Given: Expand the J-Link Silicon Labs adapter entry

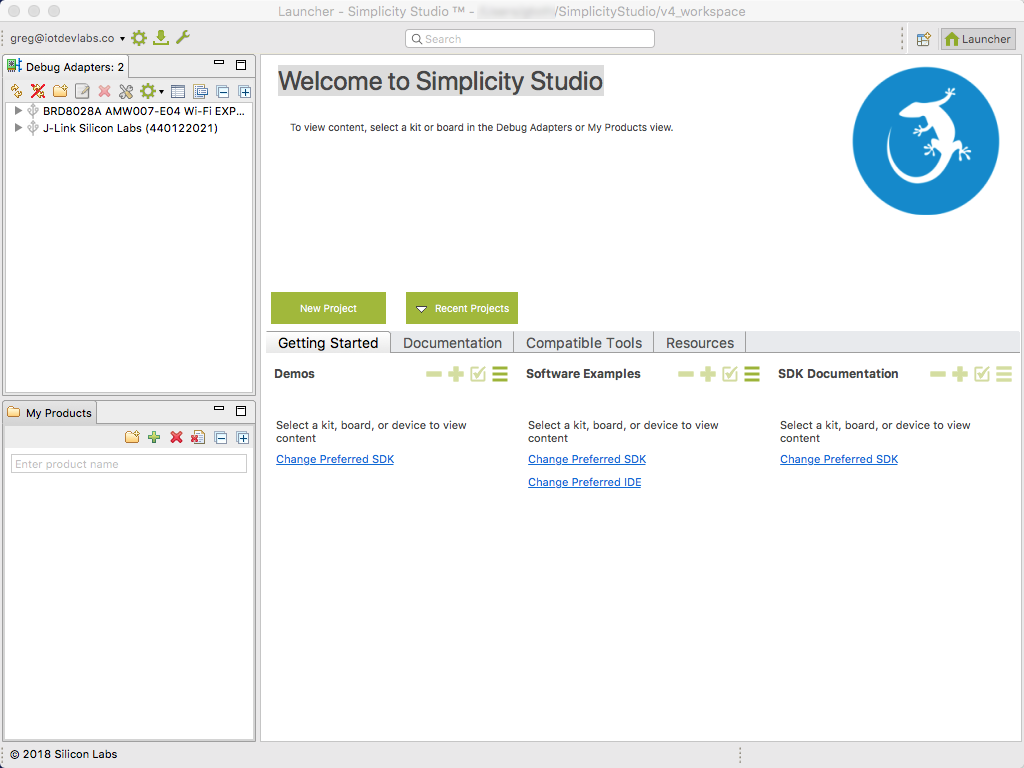Looking at the screenshot, I should point(17,127).
